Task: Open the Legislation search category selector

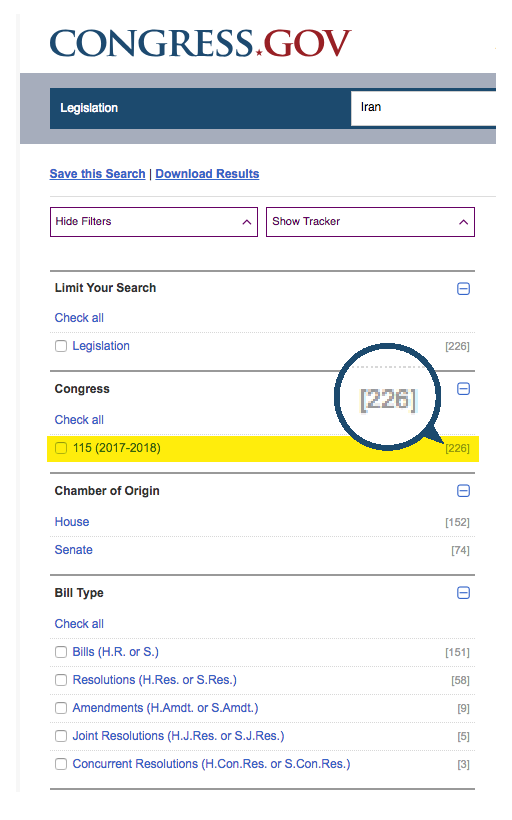Action: 200,108
